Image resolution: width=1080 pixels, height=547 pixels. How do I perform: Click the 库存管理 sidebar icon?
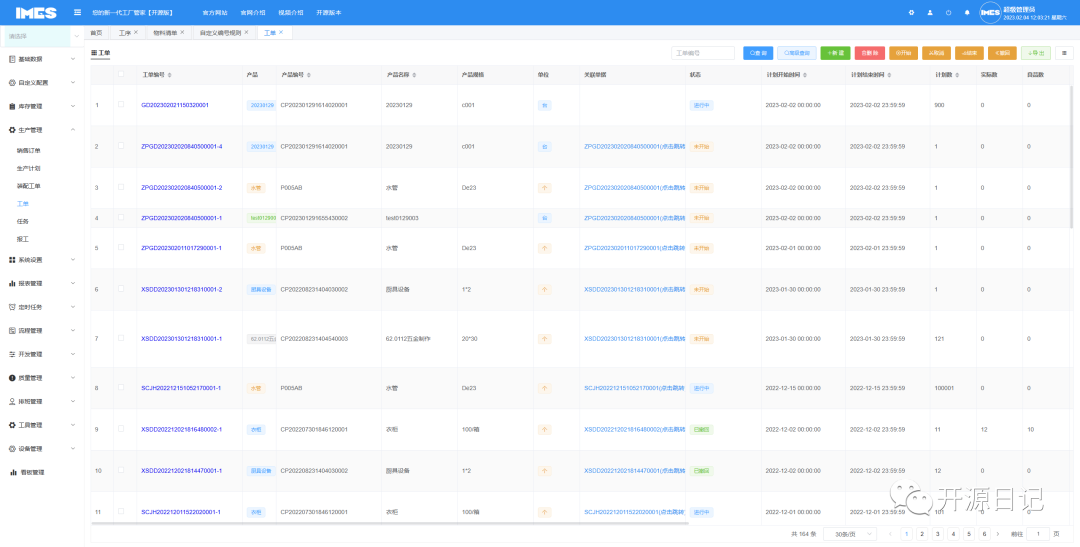point(12,106)
